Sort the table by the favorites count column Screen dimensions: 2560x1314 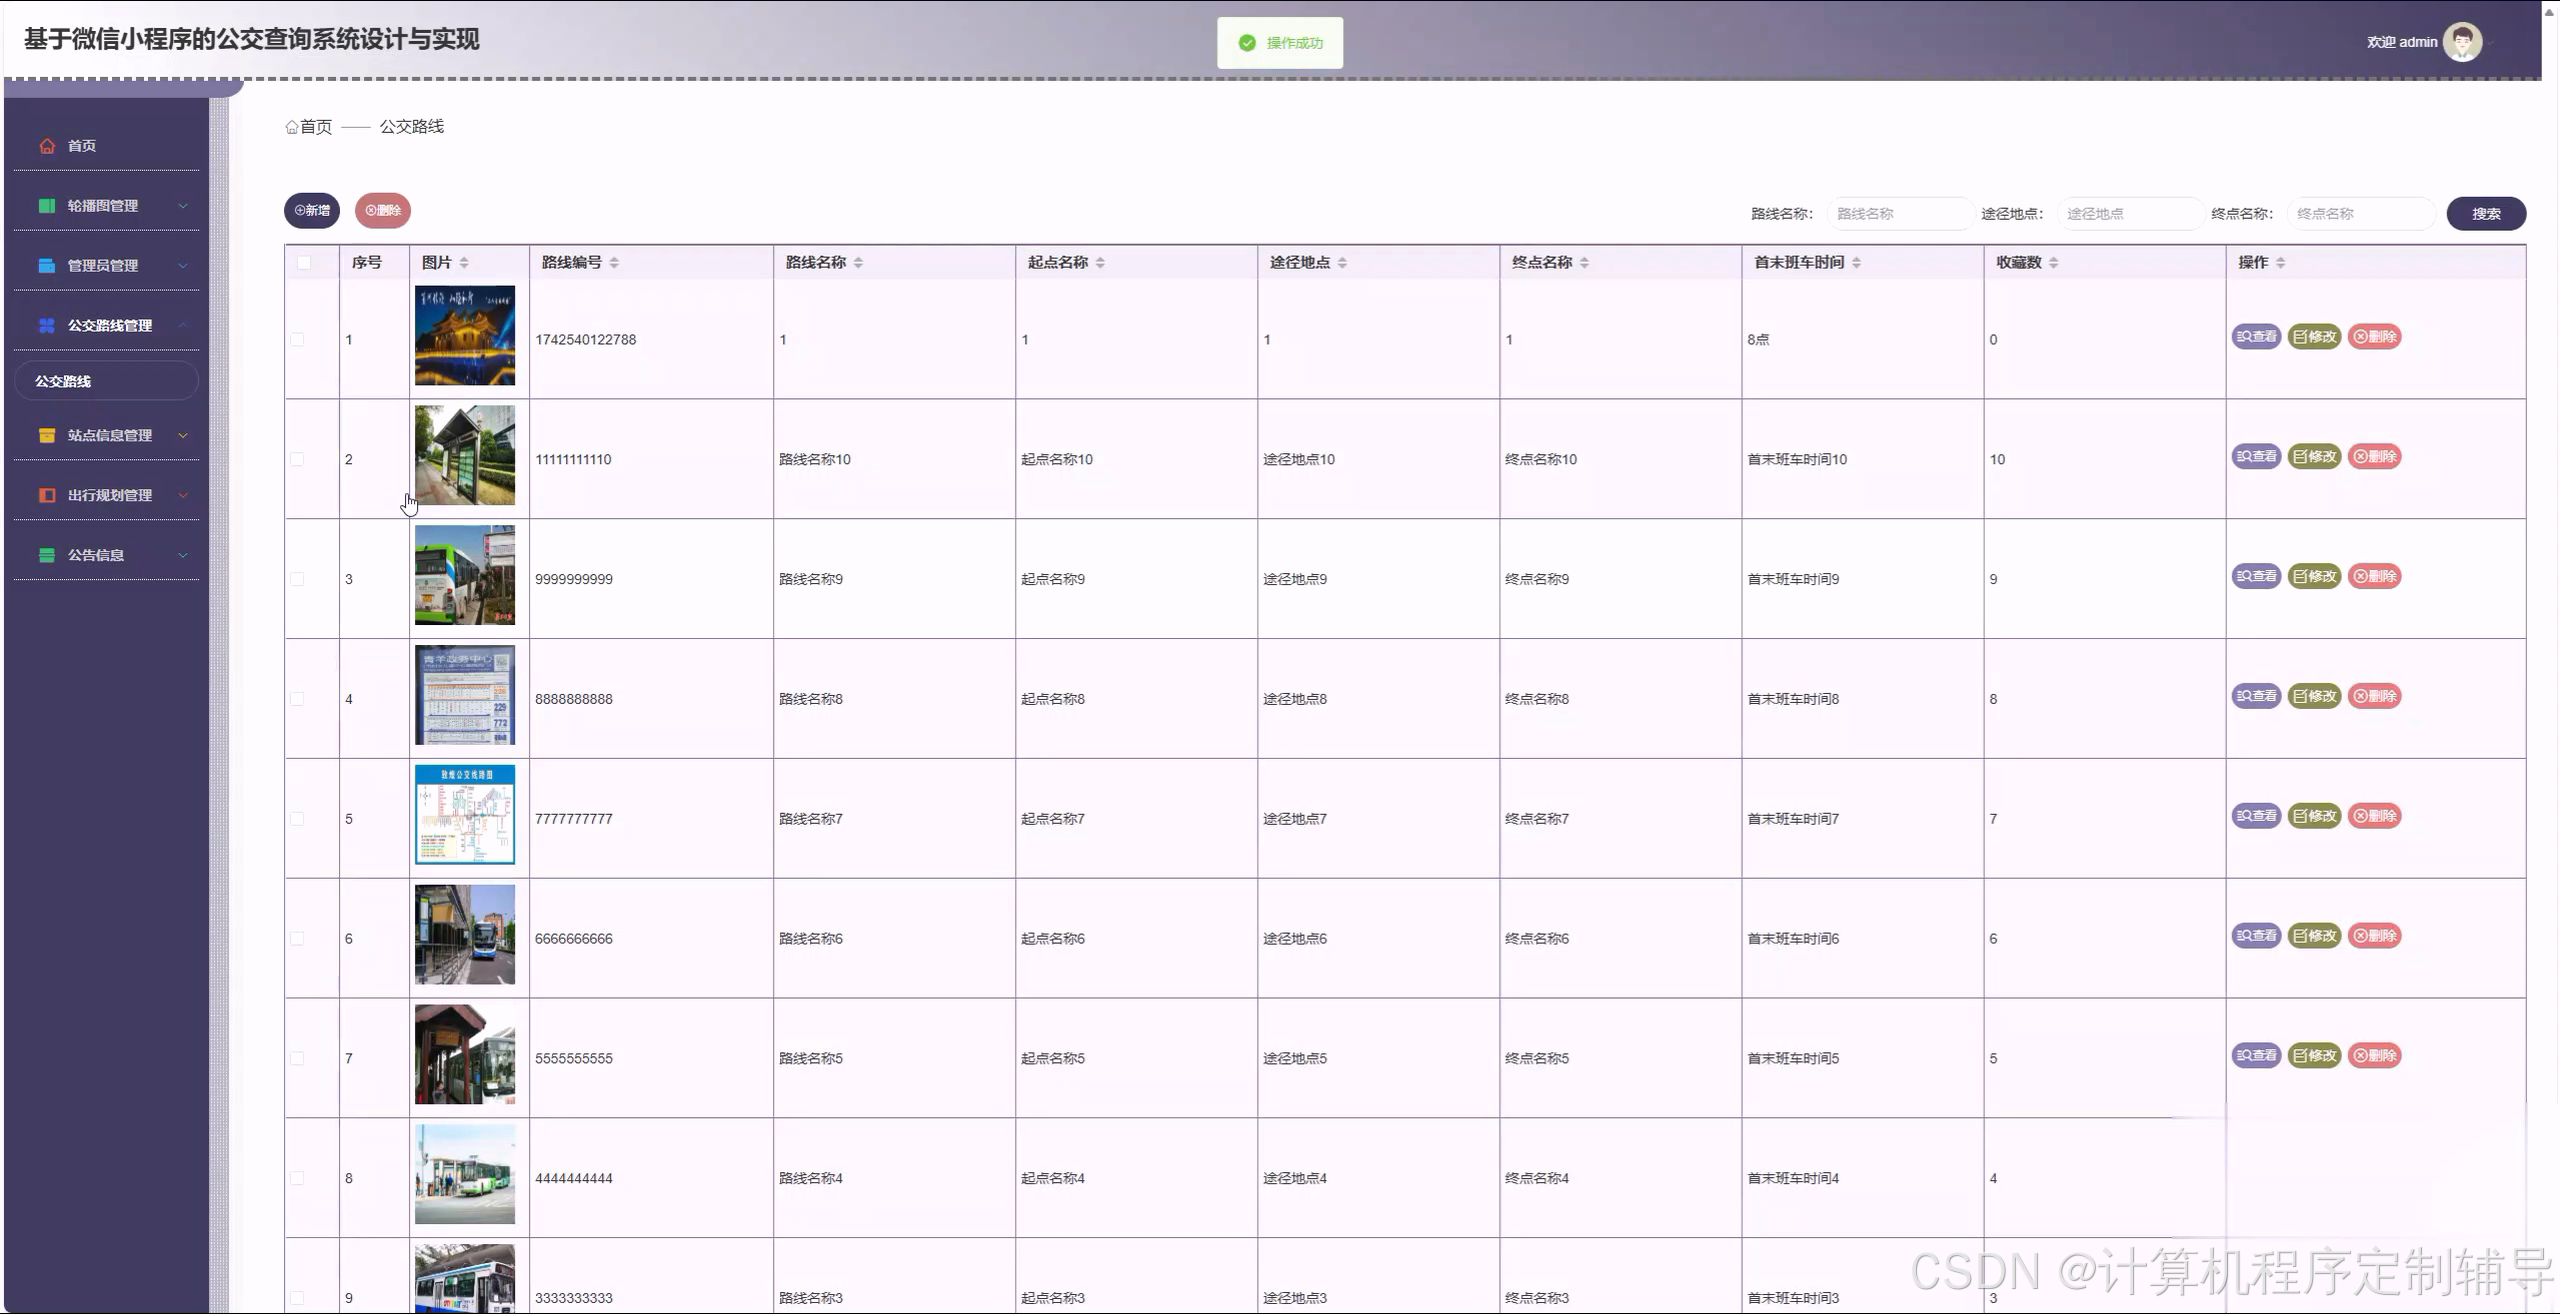(x=2053, y=263)
